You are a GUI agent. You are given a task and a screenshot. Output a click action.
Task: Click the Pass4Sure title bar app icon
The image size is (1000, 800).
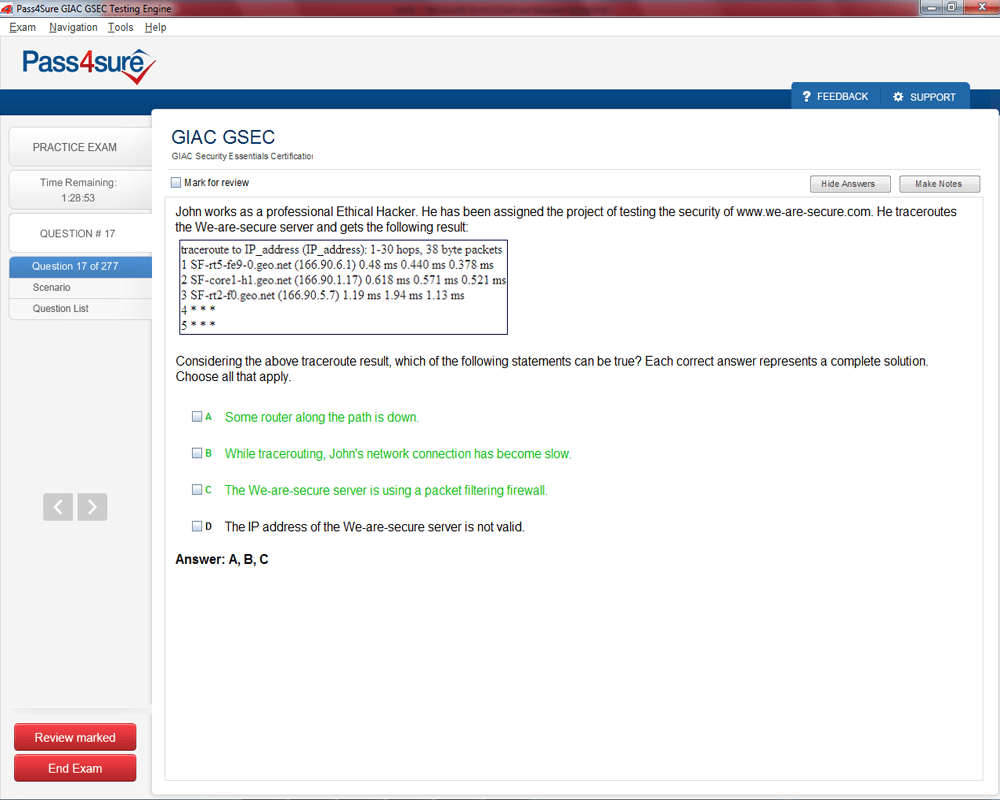point(7,8)
